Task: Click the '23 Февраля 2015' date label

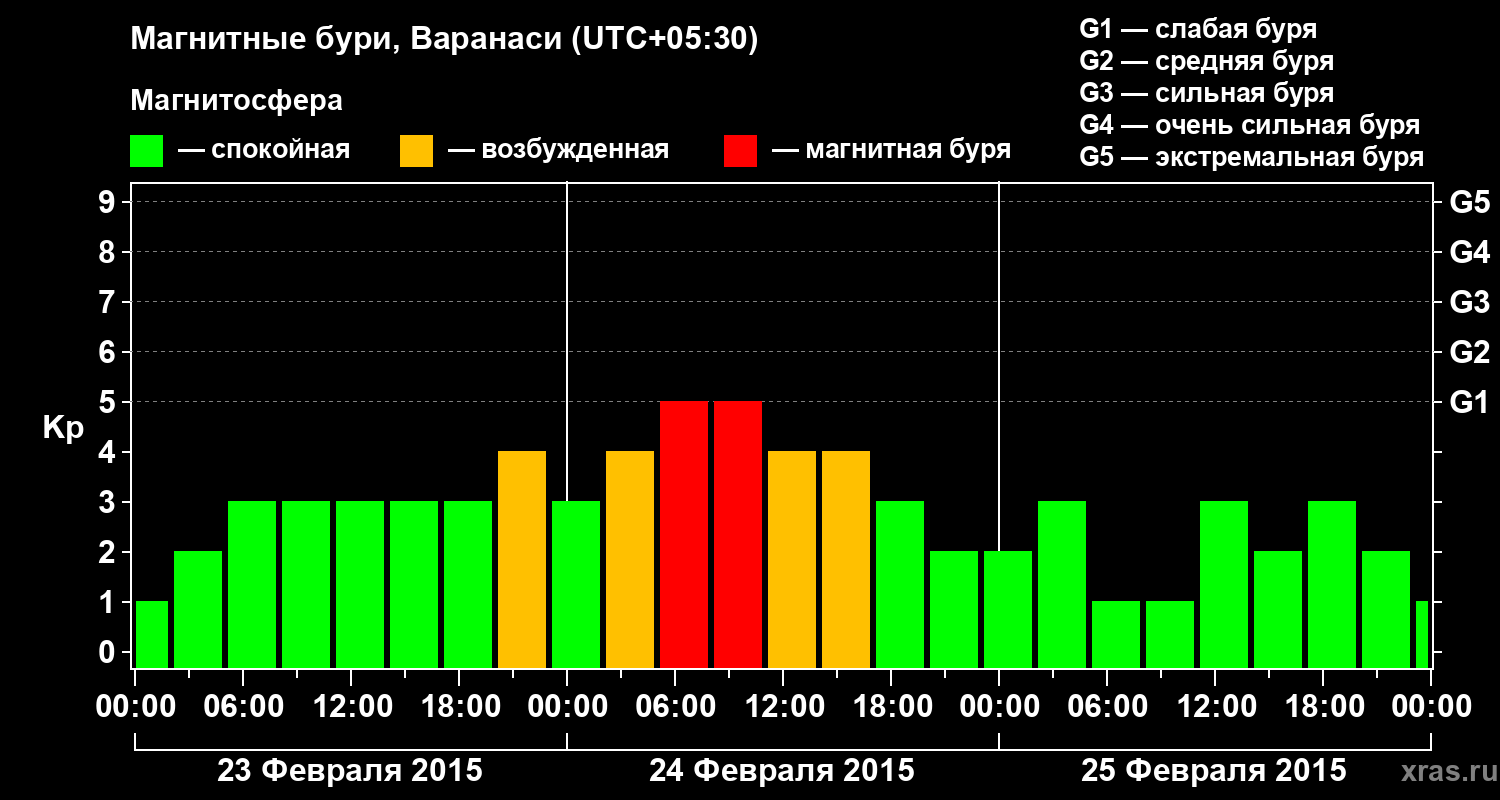Action: point(350,771)
